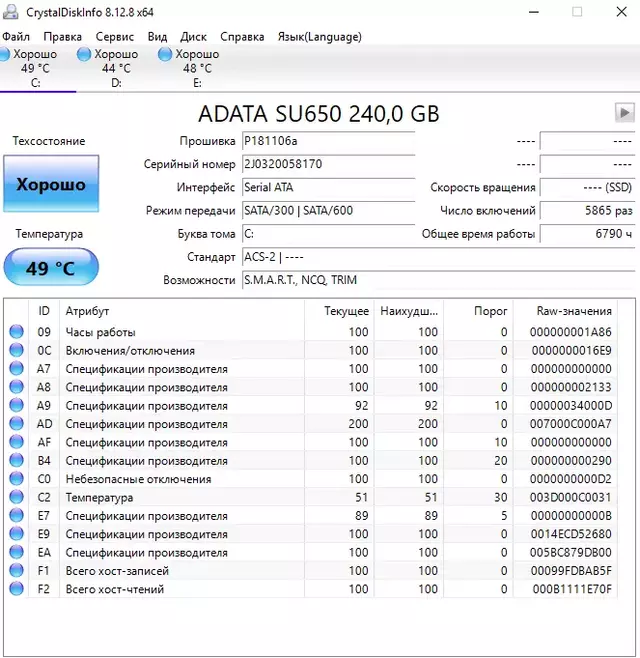Viewport: 640px width, 658px height.
Task: Click the status icon for attribute AF
Action: tap(16, 442)
